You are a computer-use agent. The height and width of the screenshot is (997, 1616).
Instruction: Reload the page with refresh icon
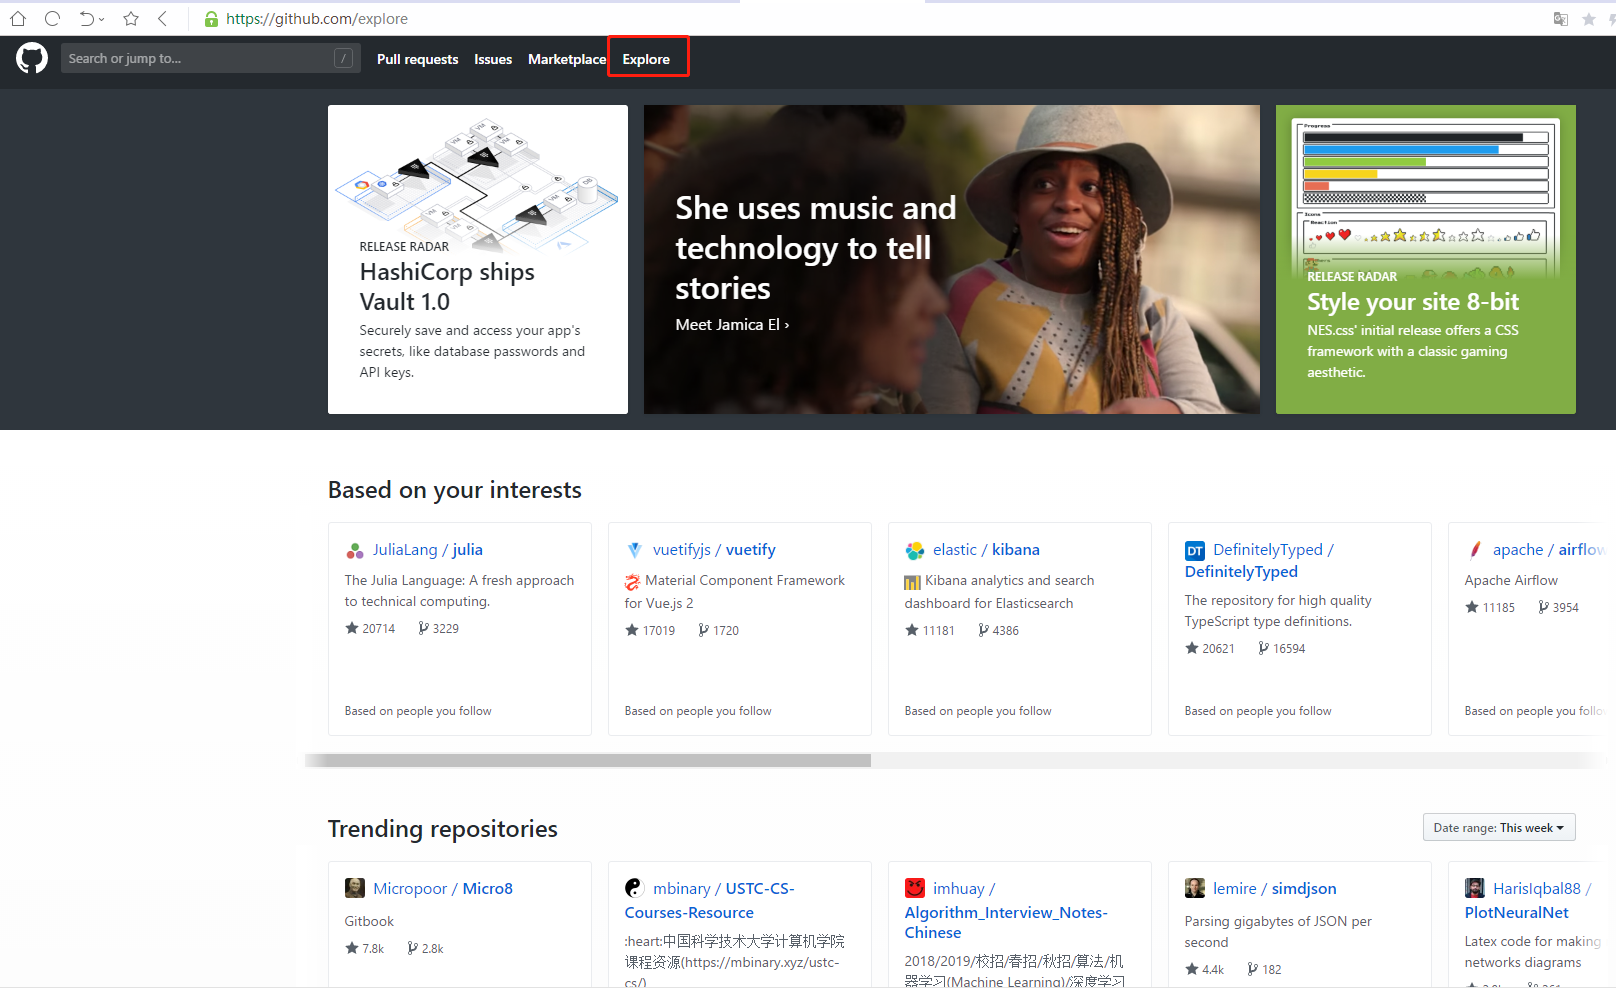52,18
